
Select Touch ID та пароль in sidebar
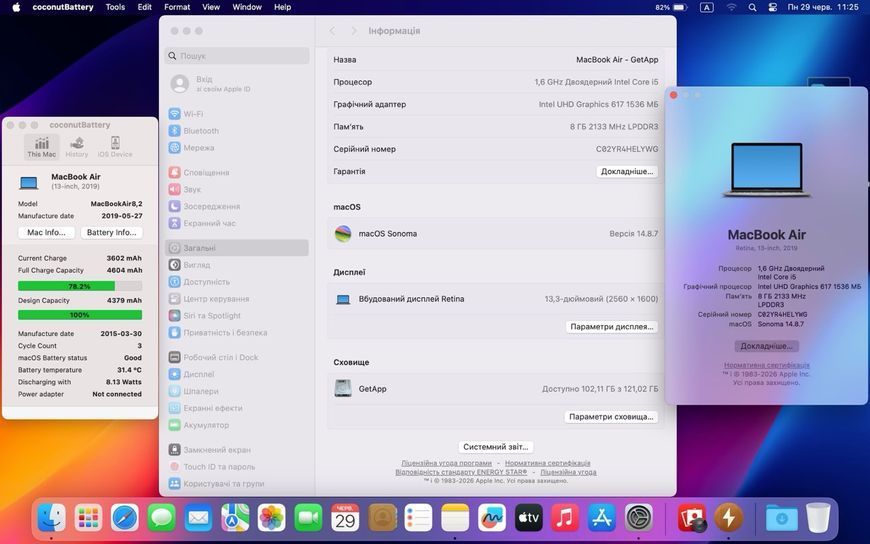[237, 467]
